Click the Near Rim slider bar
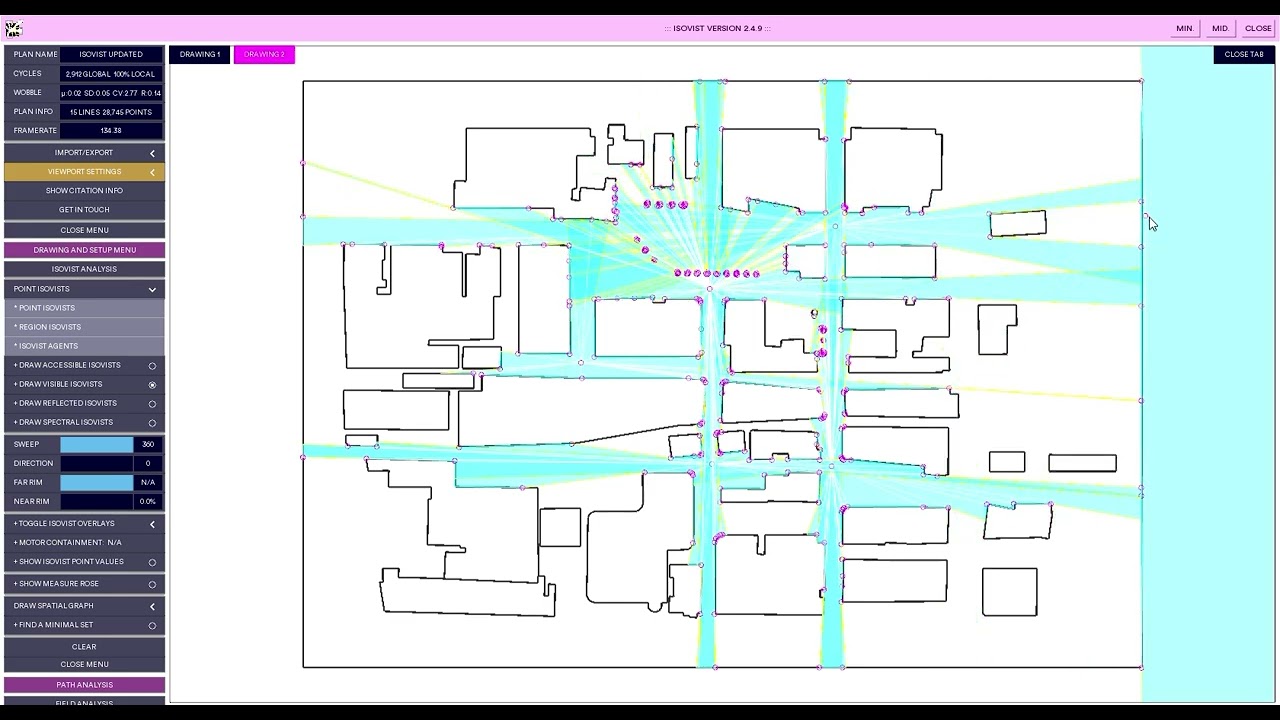 96,501
